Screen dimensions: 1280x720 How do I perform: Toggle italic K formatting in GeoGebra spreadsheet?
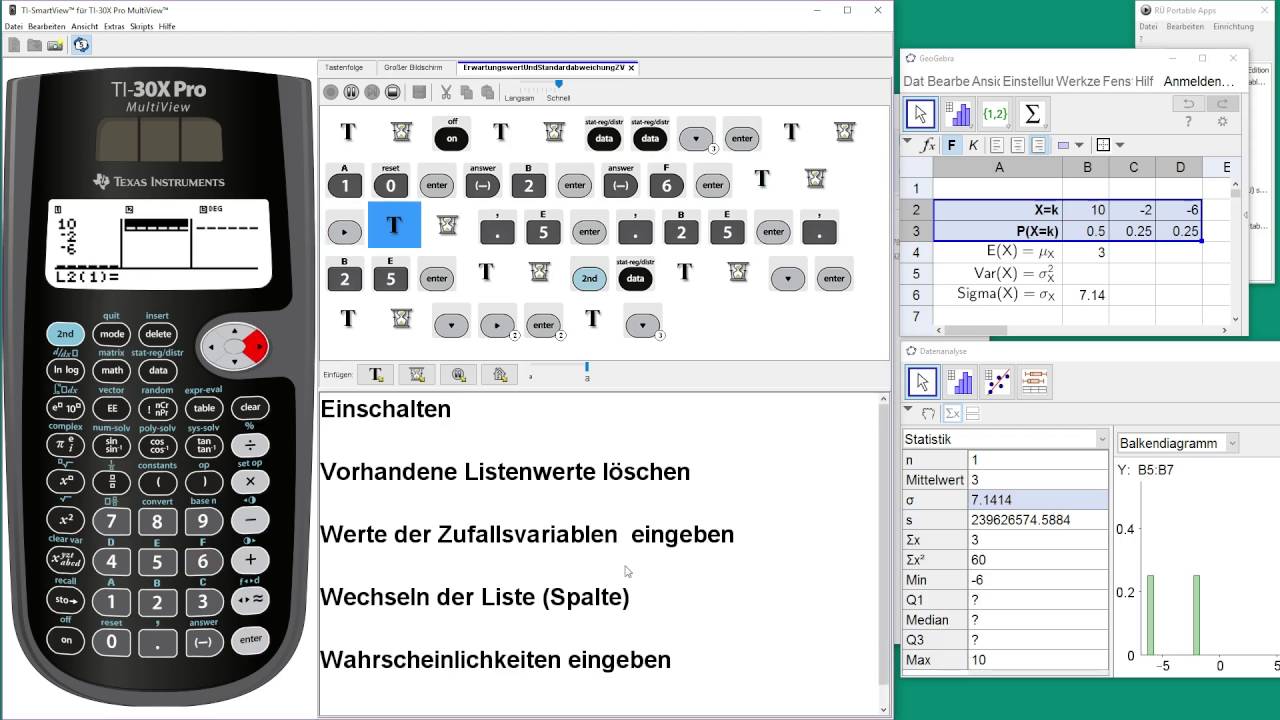click(973, 145)
